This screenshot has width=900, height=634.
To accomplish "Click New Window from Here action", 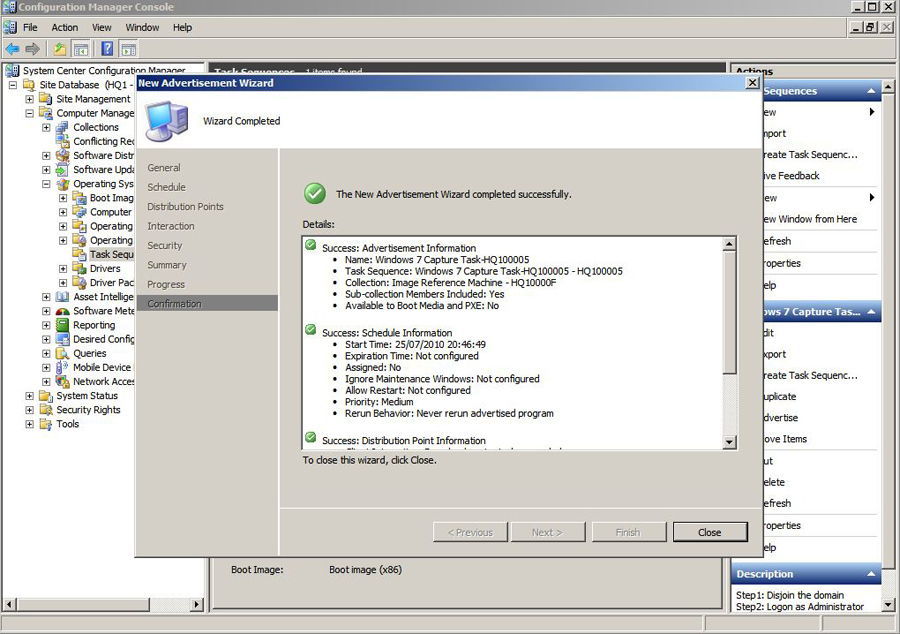I will pyautogui.click(x=810, y=219).
